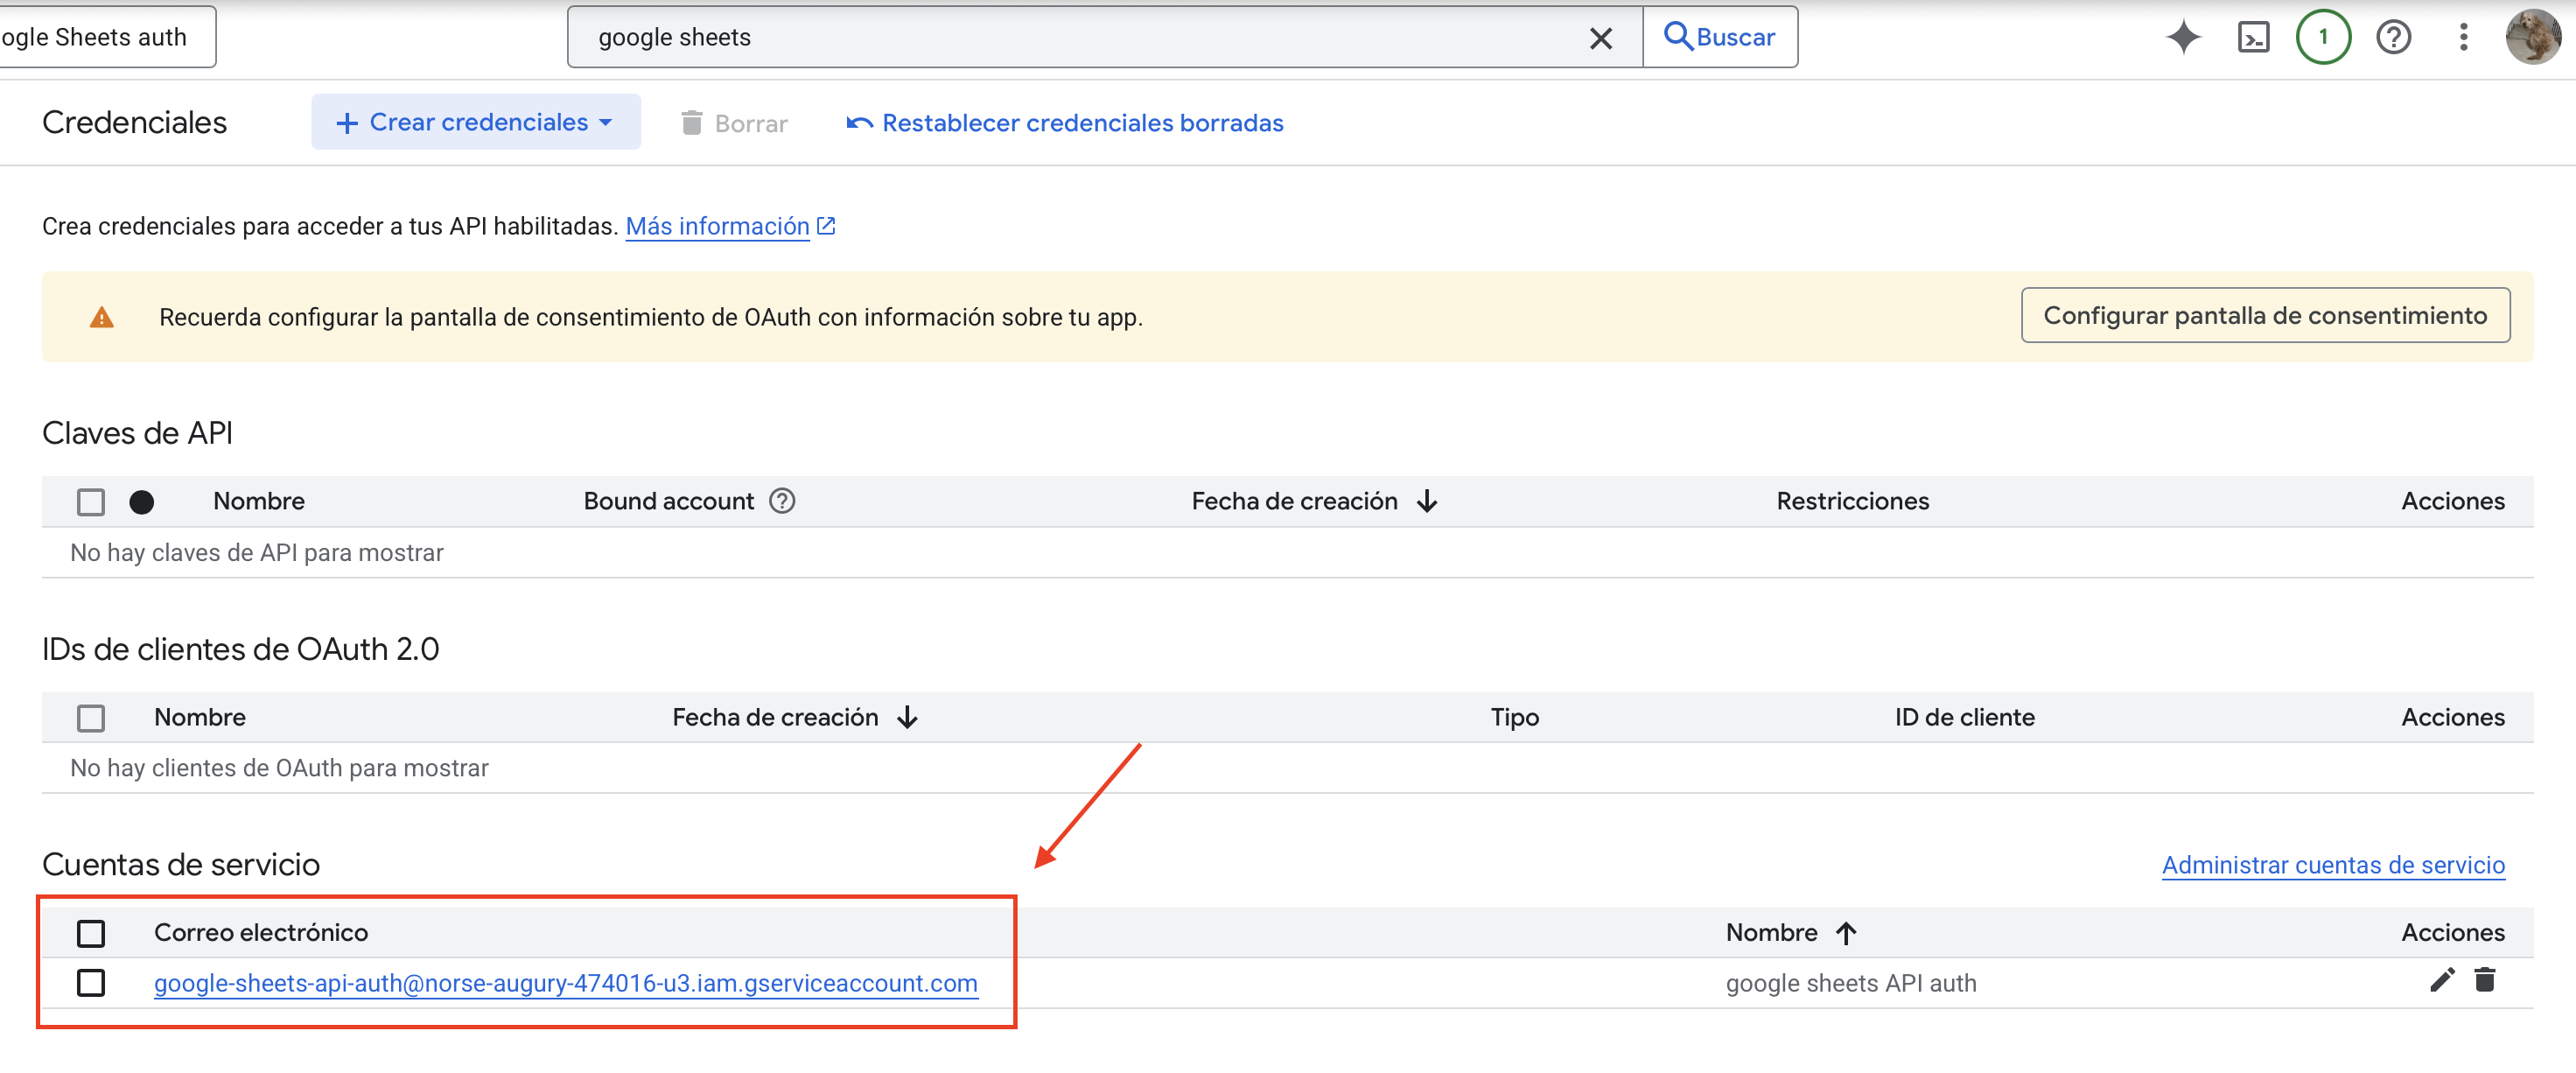Click the google sheets search input field

[1080, 38]
